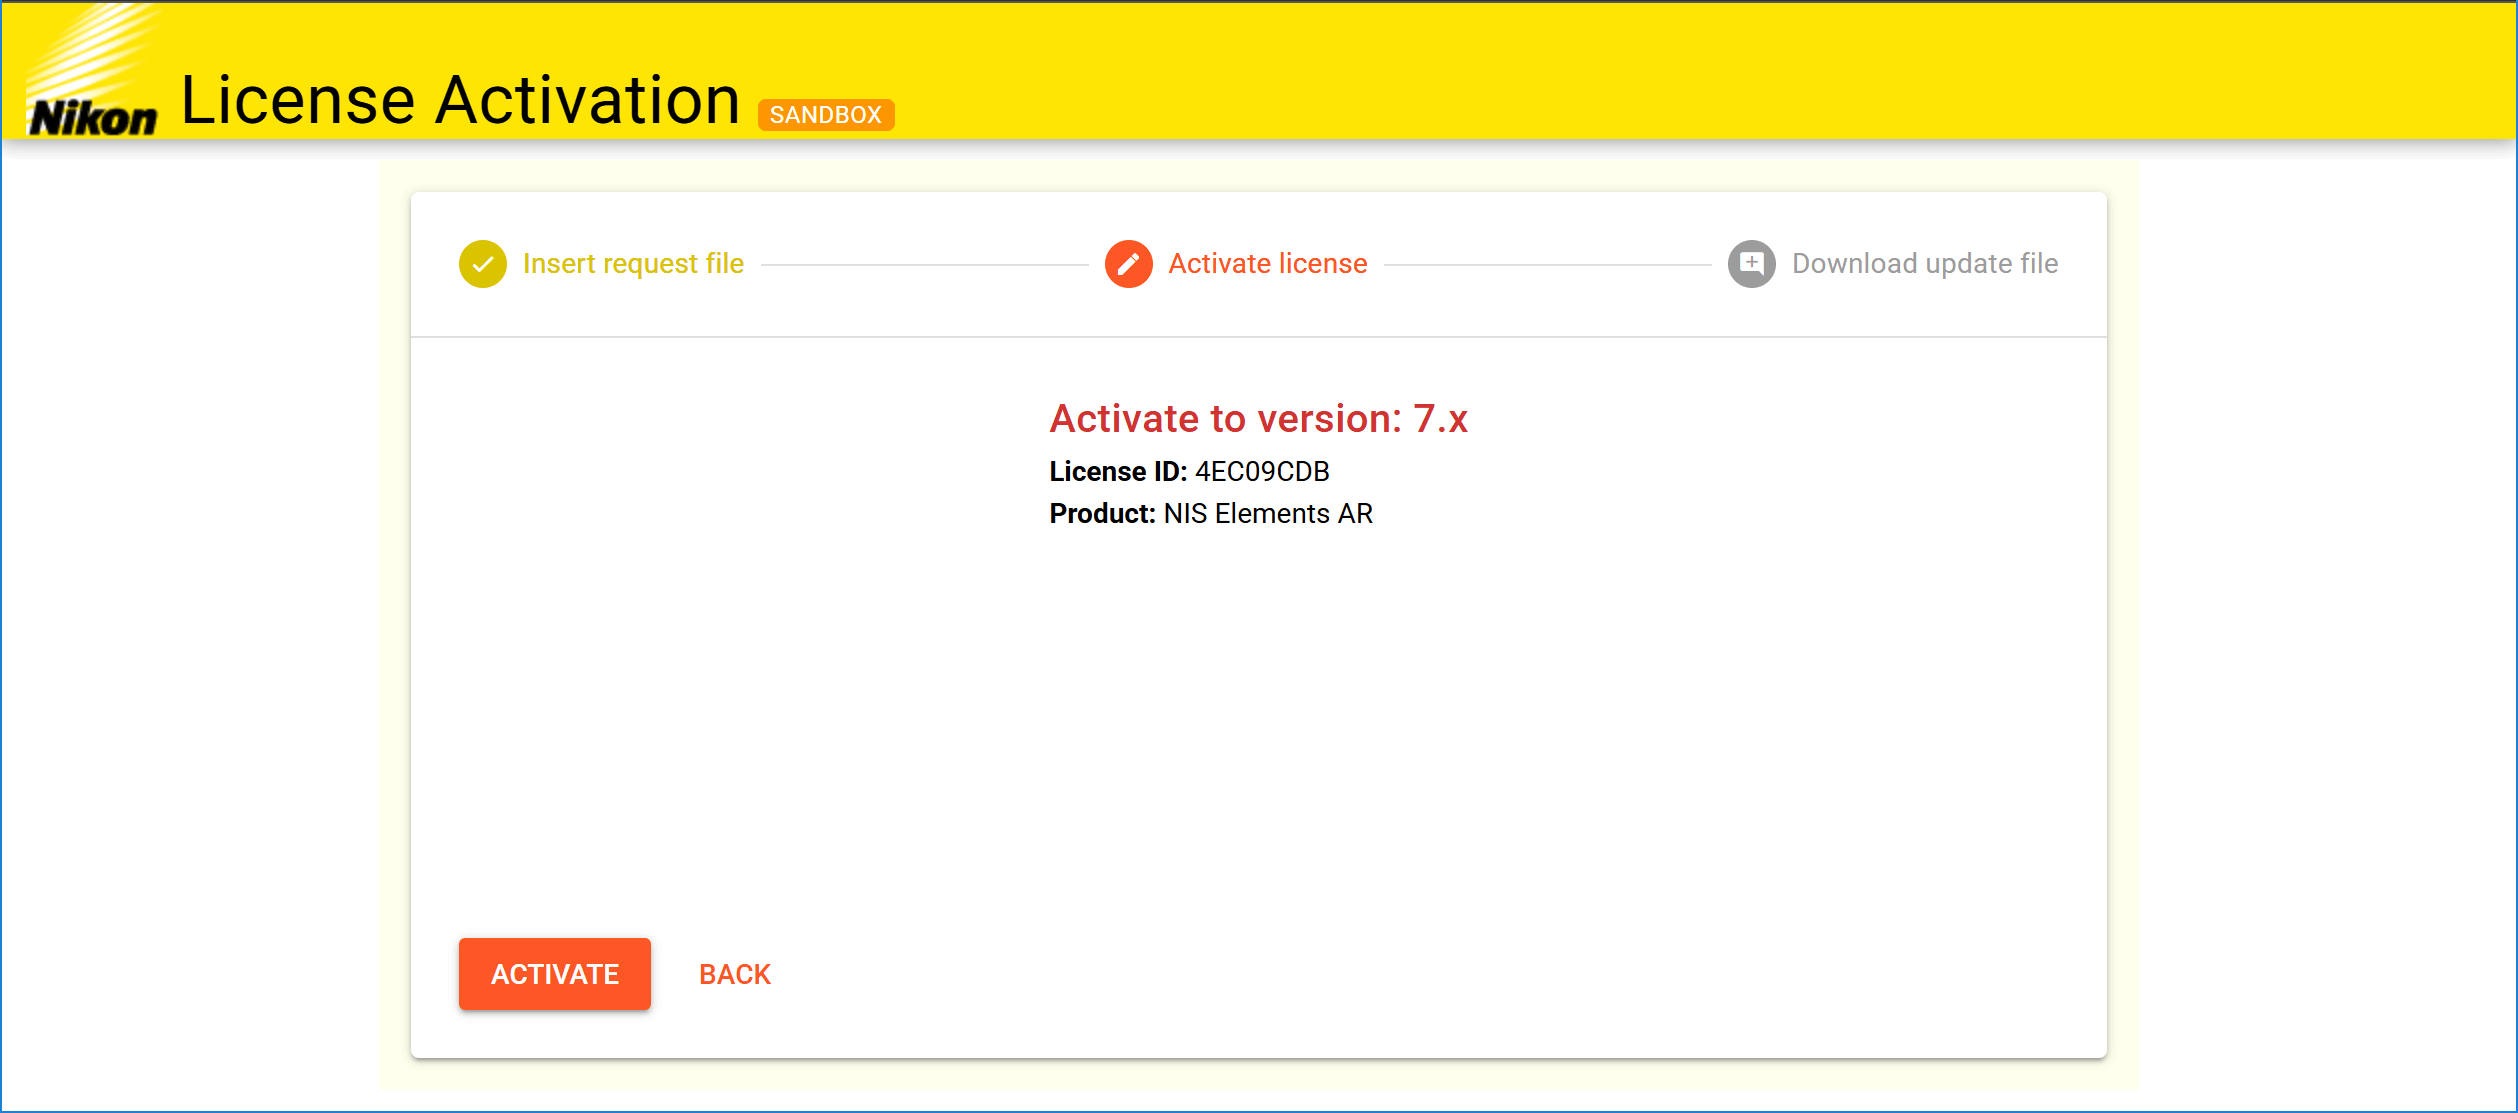Screen dimensions: 2518x1113
Task: Click the Product value NIS Elements AR
Action: click(1268, 514)
